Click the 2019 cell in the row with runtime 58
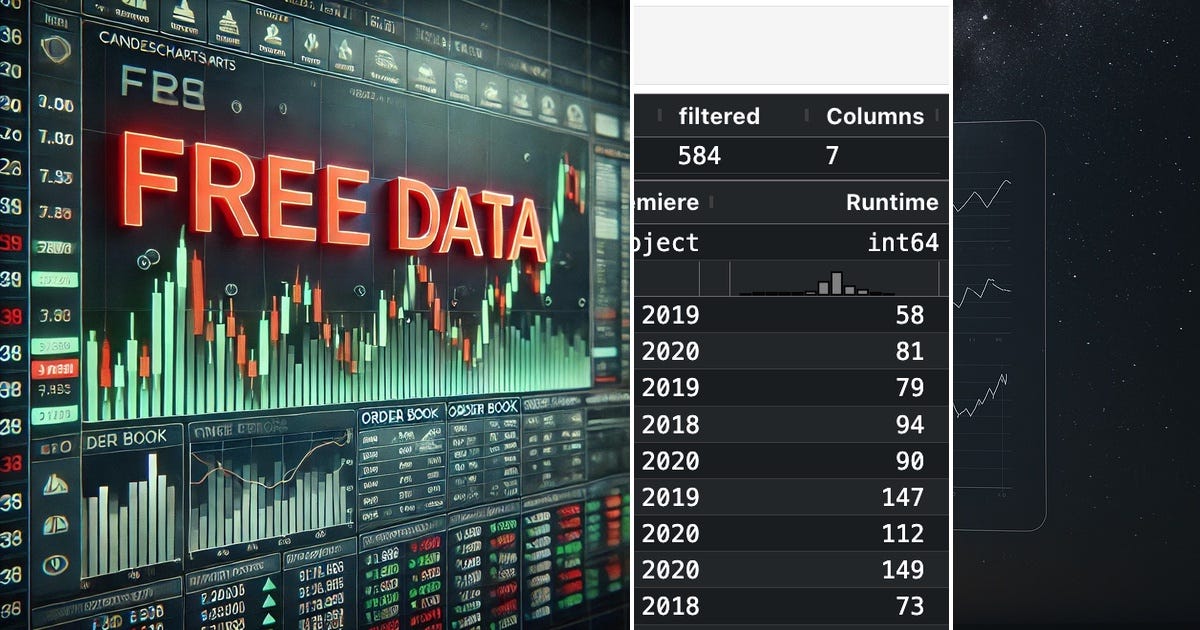Screen dimensions: 1200x630 tap(670, 315)
